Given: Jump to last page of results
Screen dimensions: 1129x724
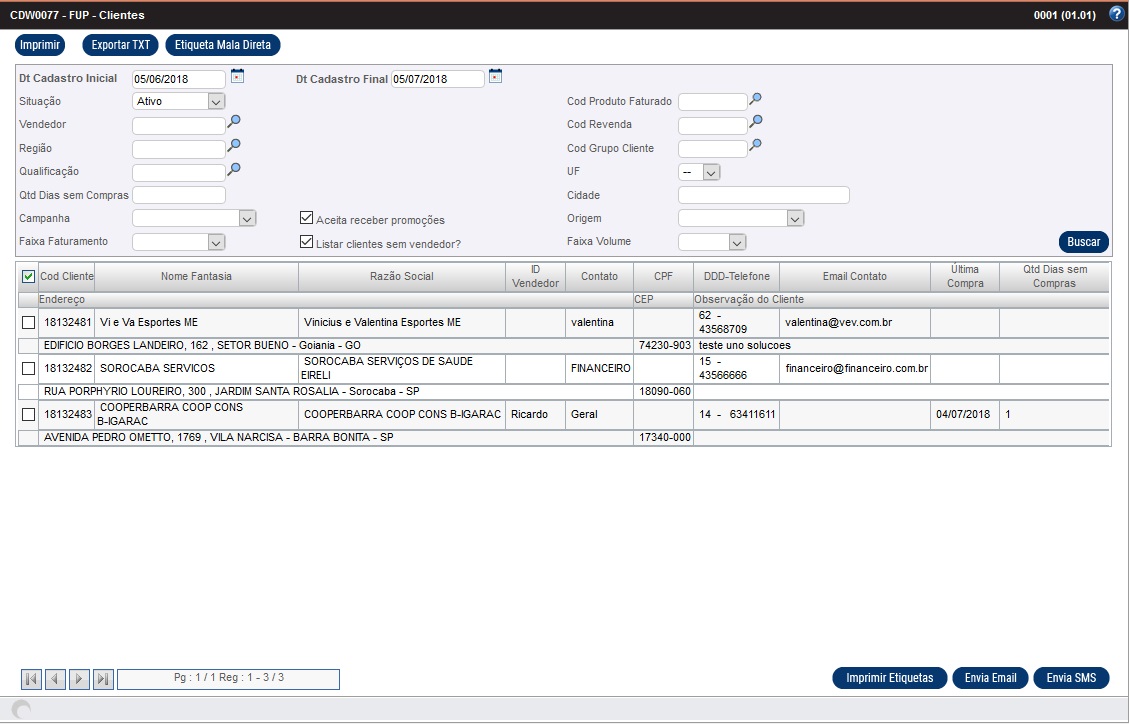Looking at the screenshot, I should pos(103,680).
